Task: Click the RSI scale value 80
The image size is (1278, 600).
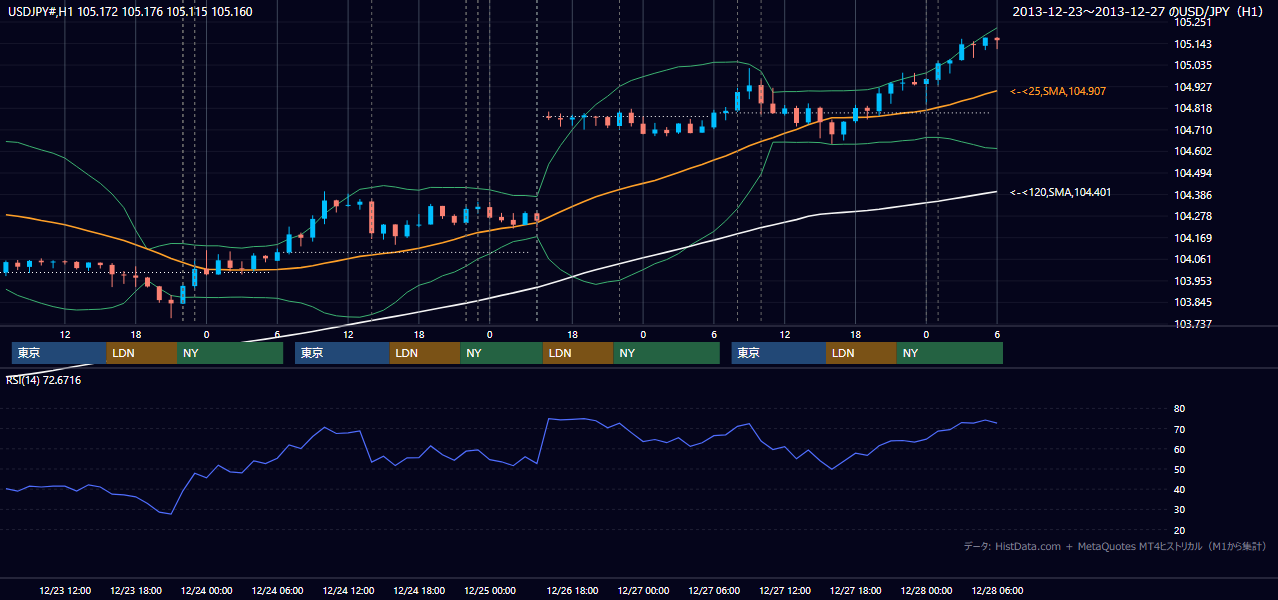Action: coord(1180,409)
